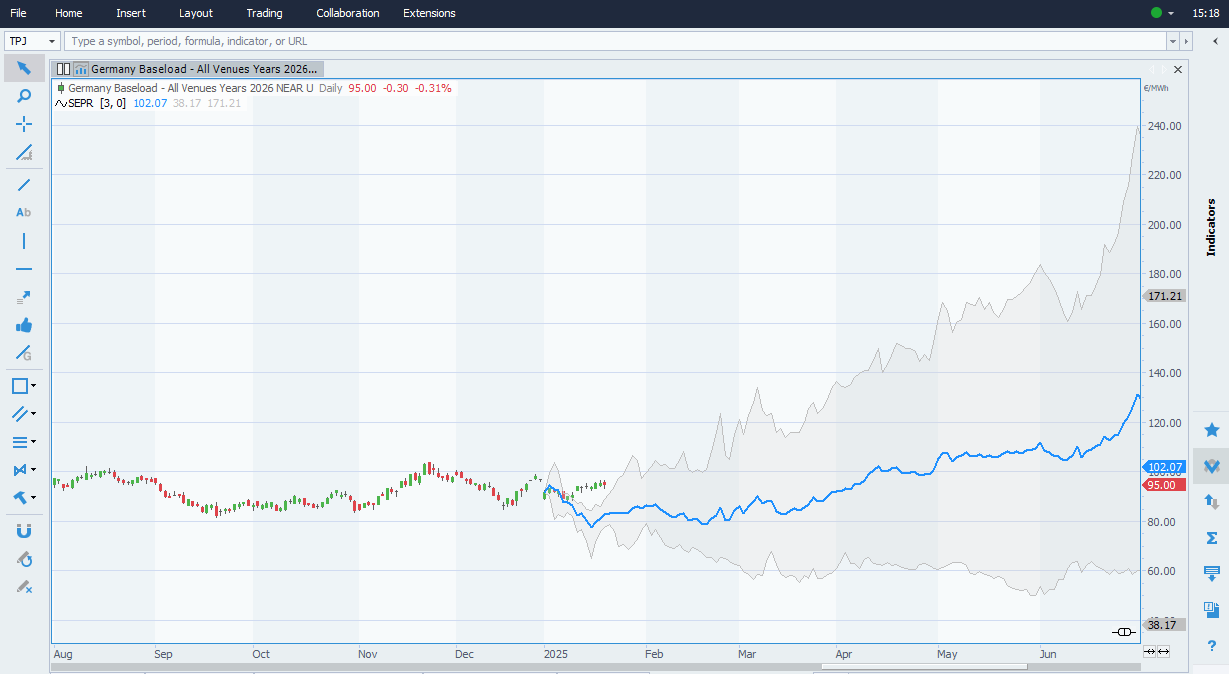Toggle the axis scale slider at bottom right
The image size is (1229, 674).
coord(1123,632)
